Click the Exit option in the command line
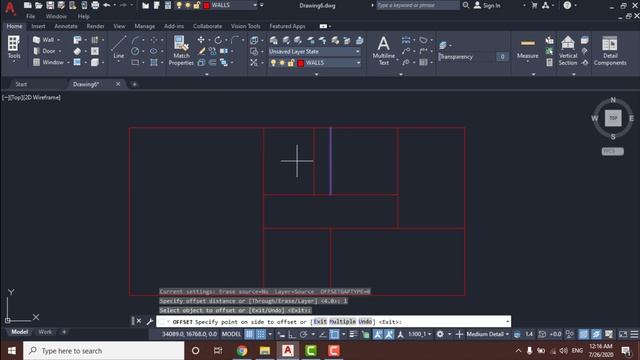This screenshot has height=360, width=640. pyautogui.click(x=320, y=322)
